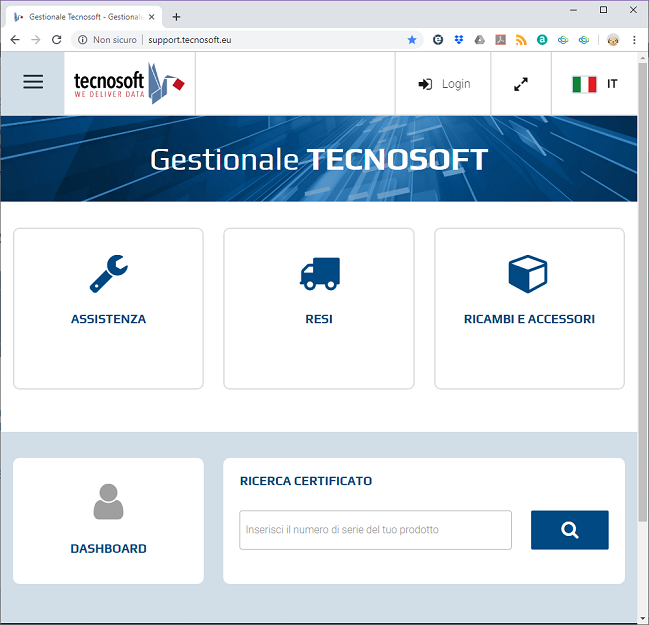Click the browser forward arrow
Screen dimensions: 649x625
pyautogui.click(x=36, y=40)
